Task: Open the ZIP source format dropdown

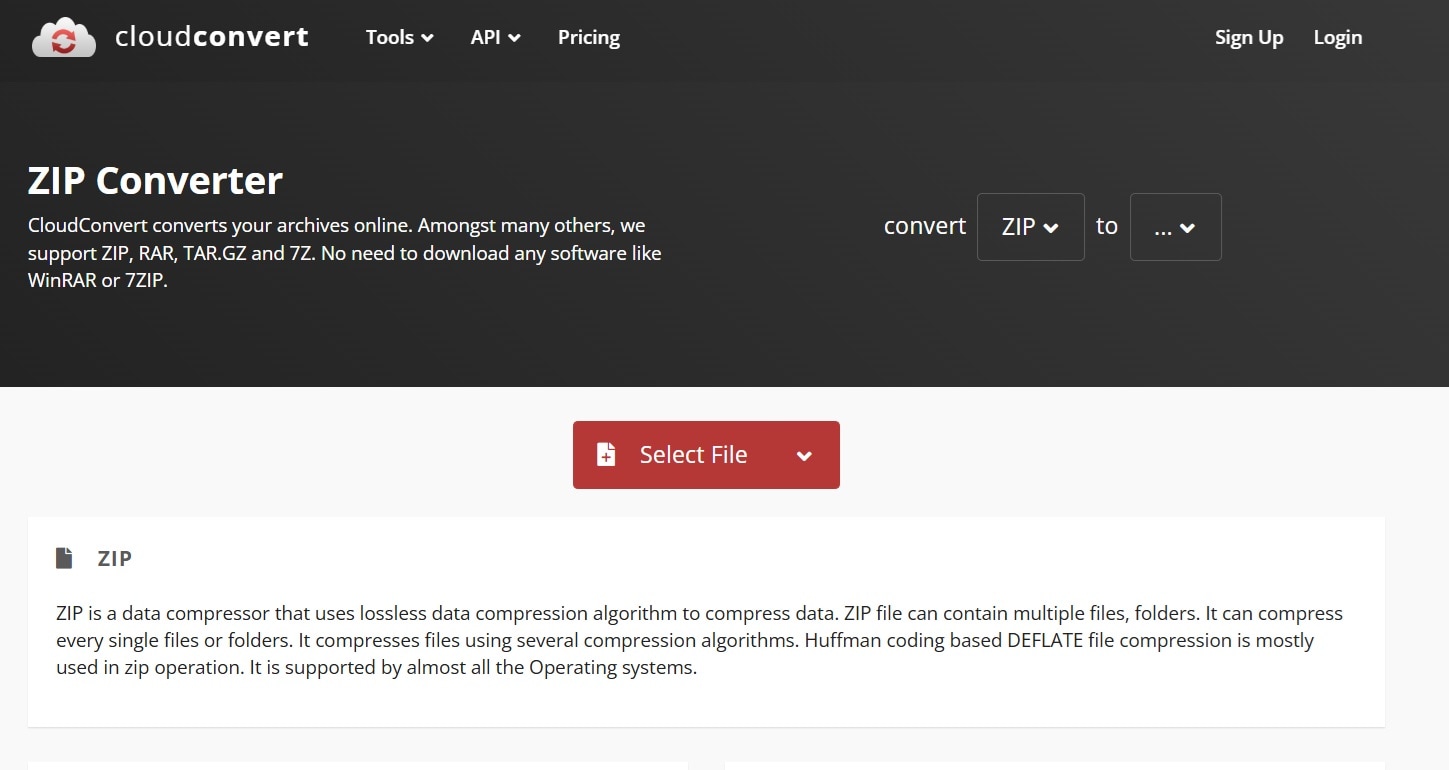Action: point(1030,227)
